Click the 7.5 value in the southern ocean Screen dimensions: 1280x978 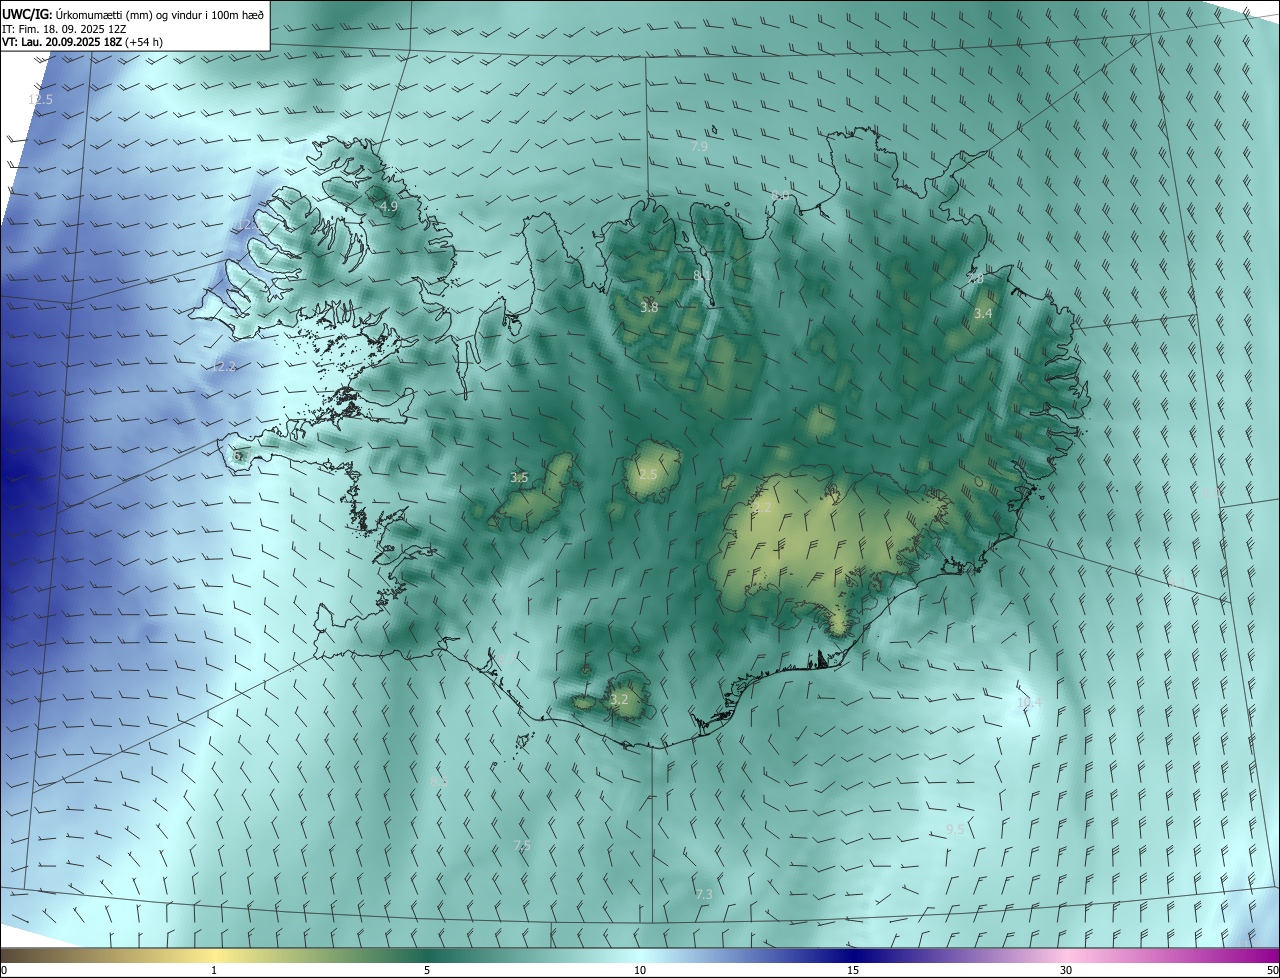tap(522, 845)
